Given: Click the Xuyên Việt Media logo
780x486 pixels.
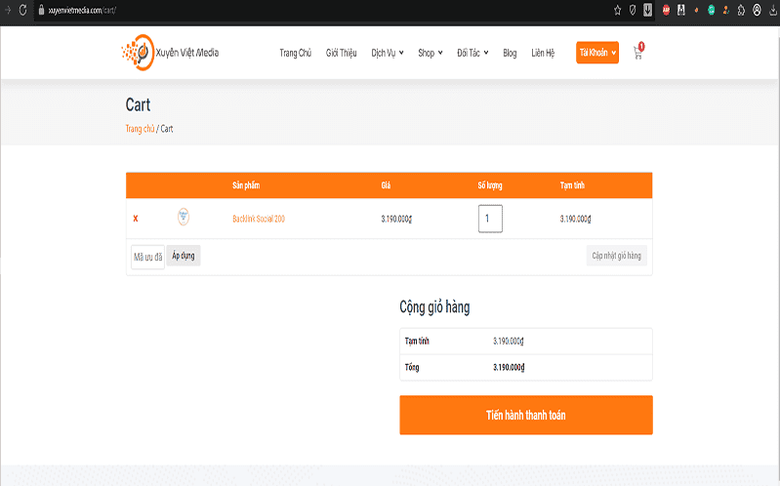Looking at the screenshot, I should (170, 52).
